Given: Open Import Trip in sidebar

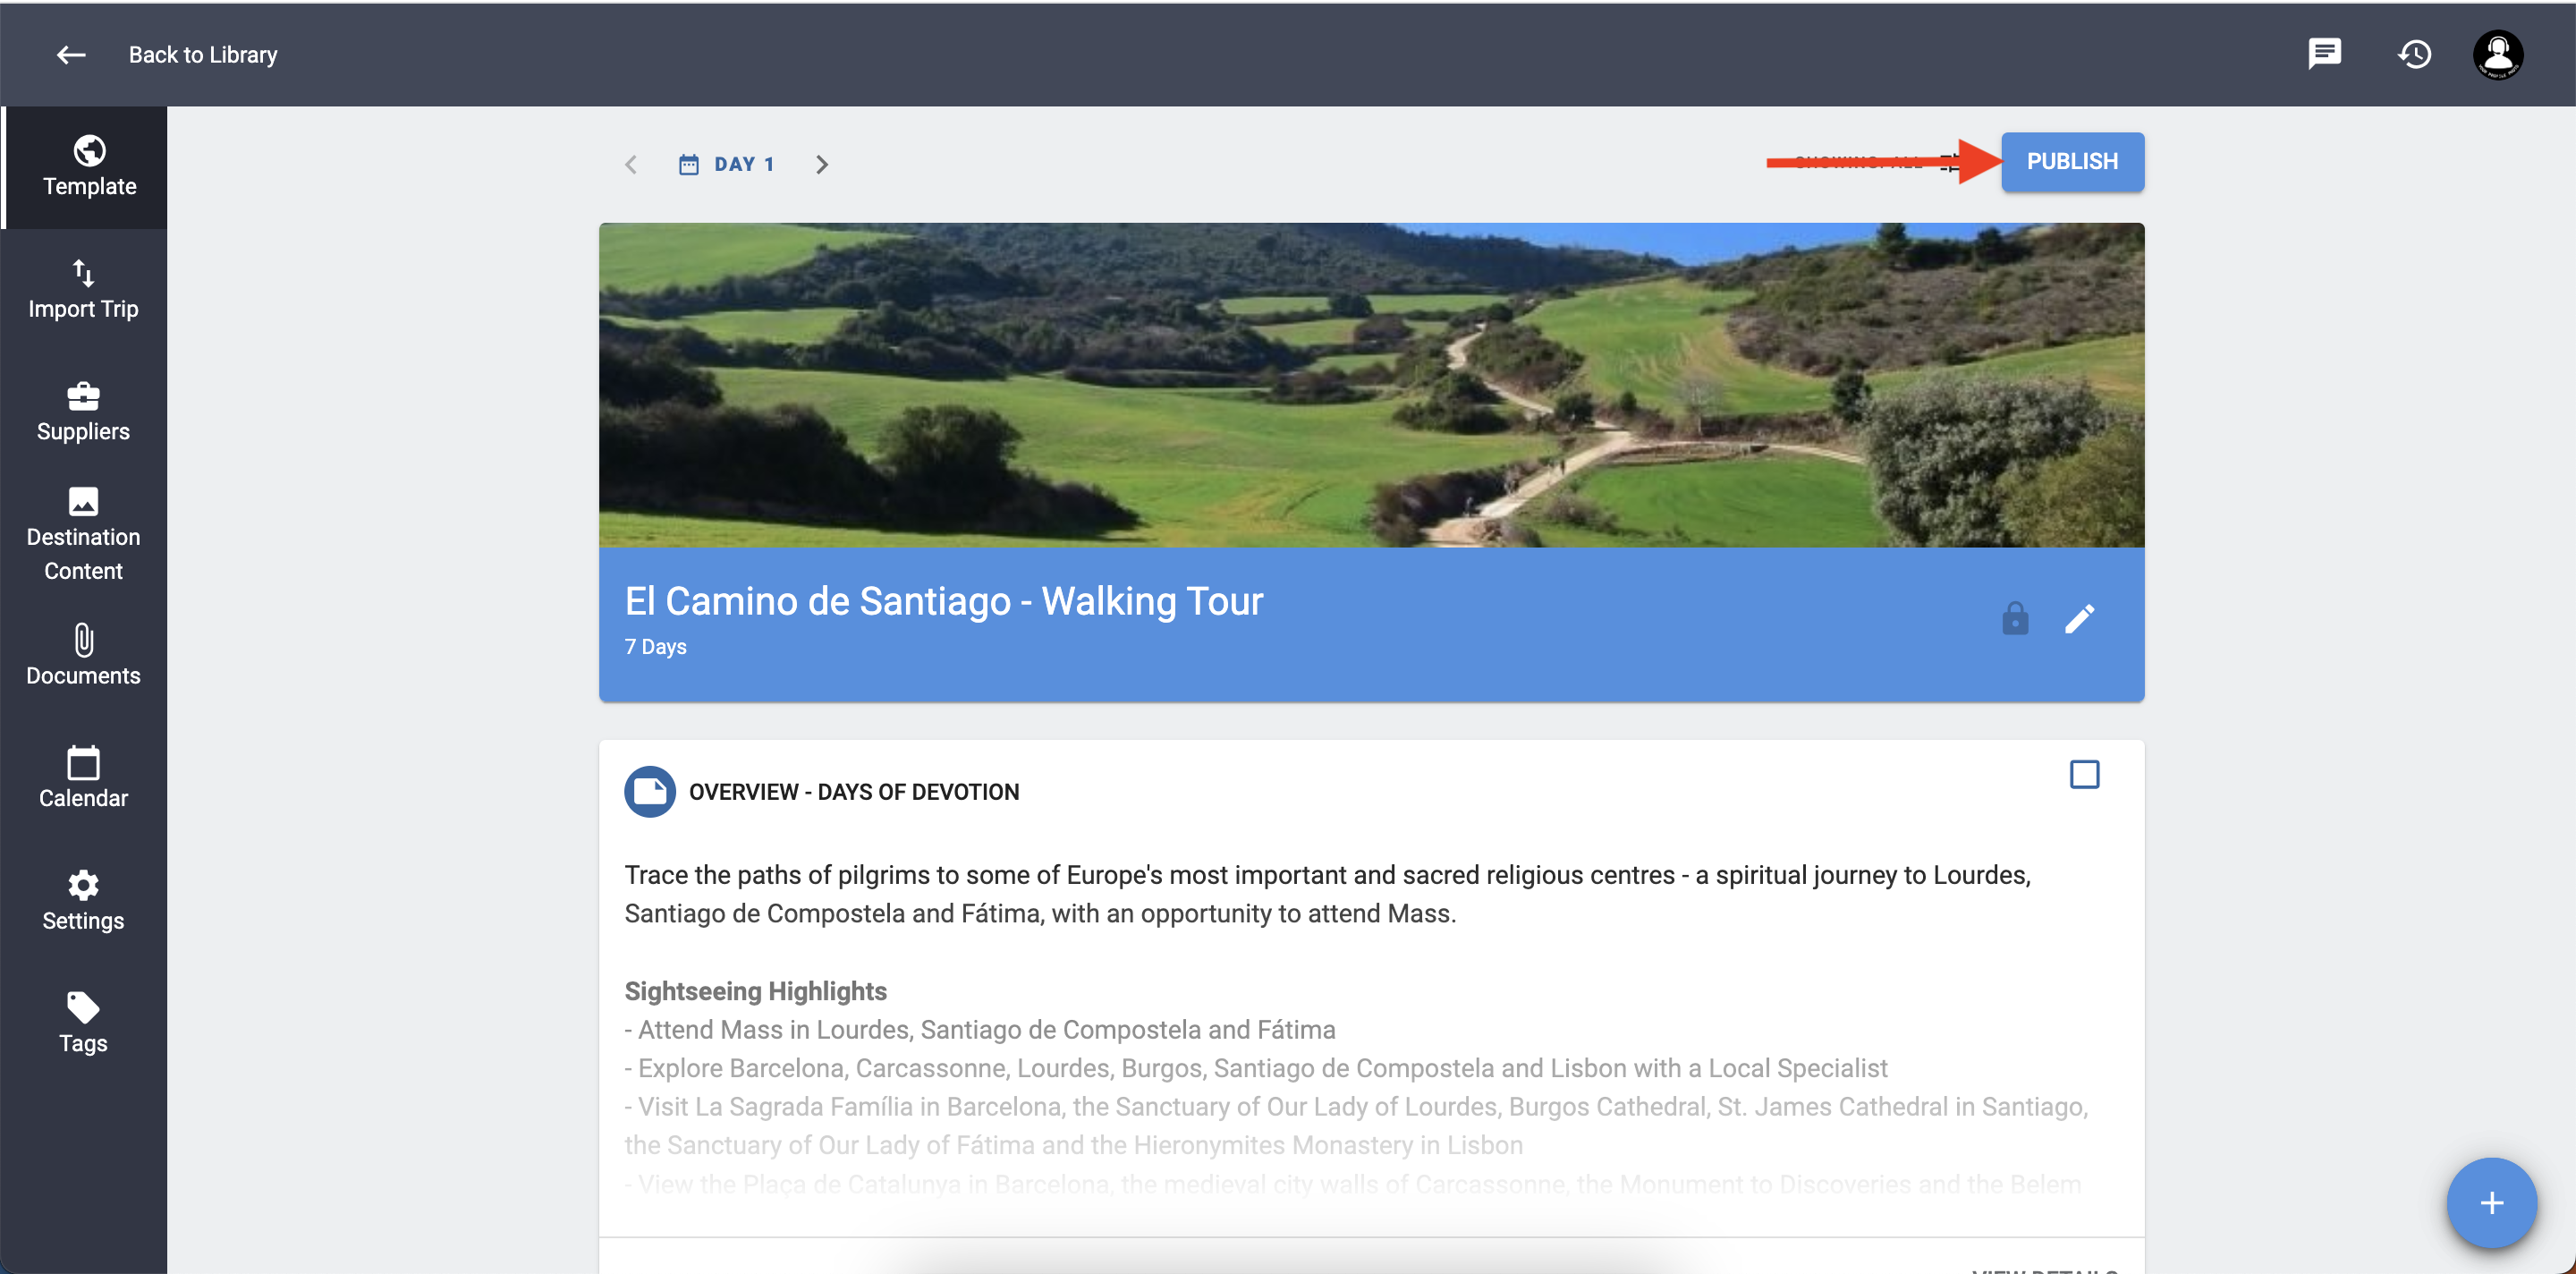Looking at the screenshot, I should point(84,290).
